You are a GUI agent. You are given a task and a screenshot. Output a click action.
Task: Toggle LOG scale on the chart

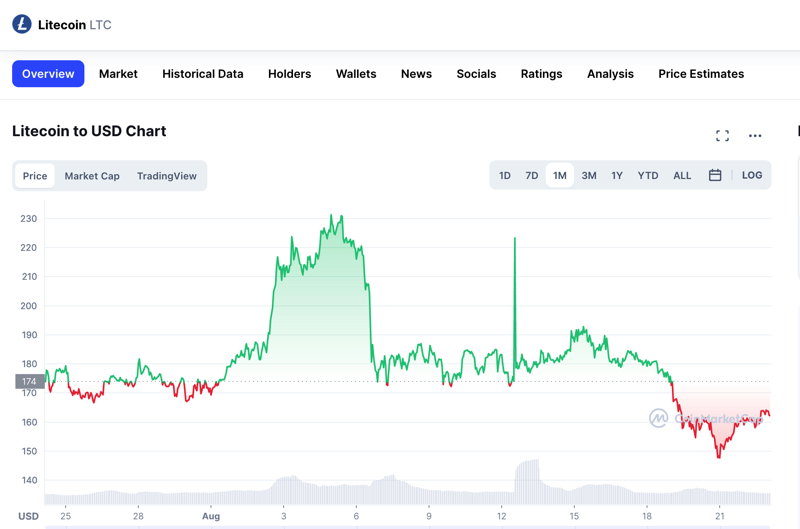[x=752, y=175]
